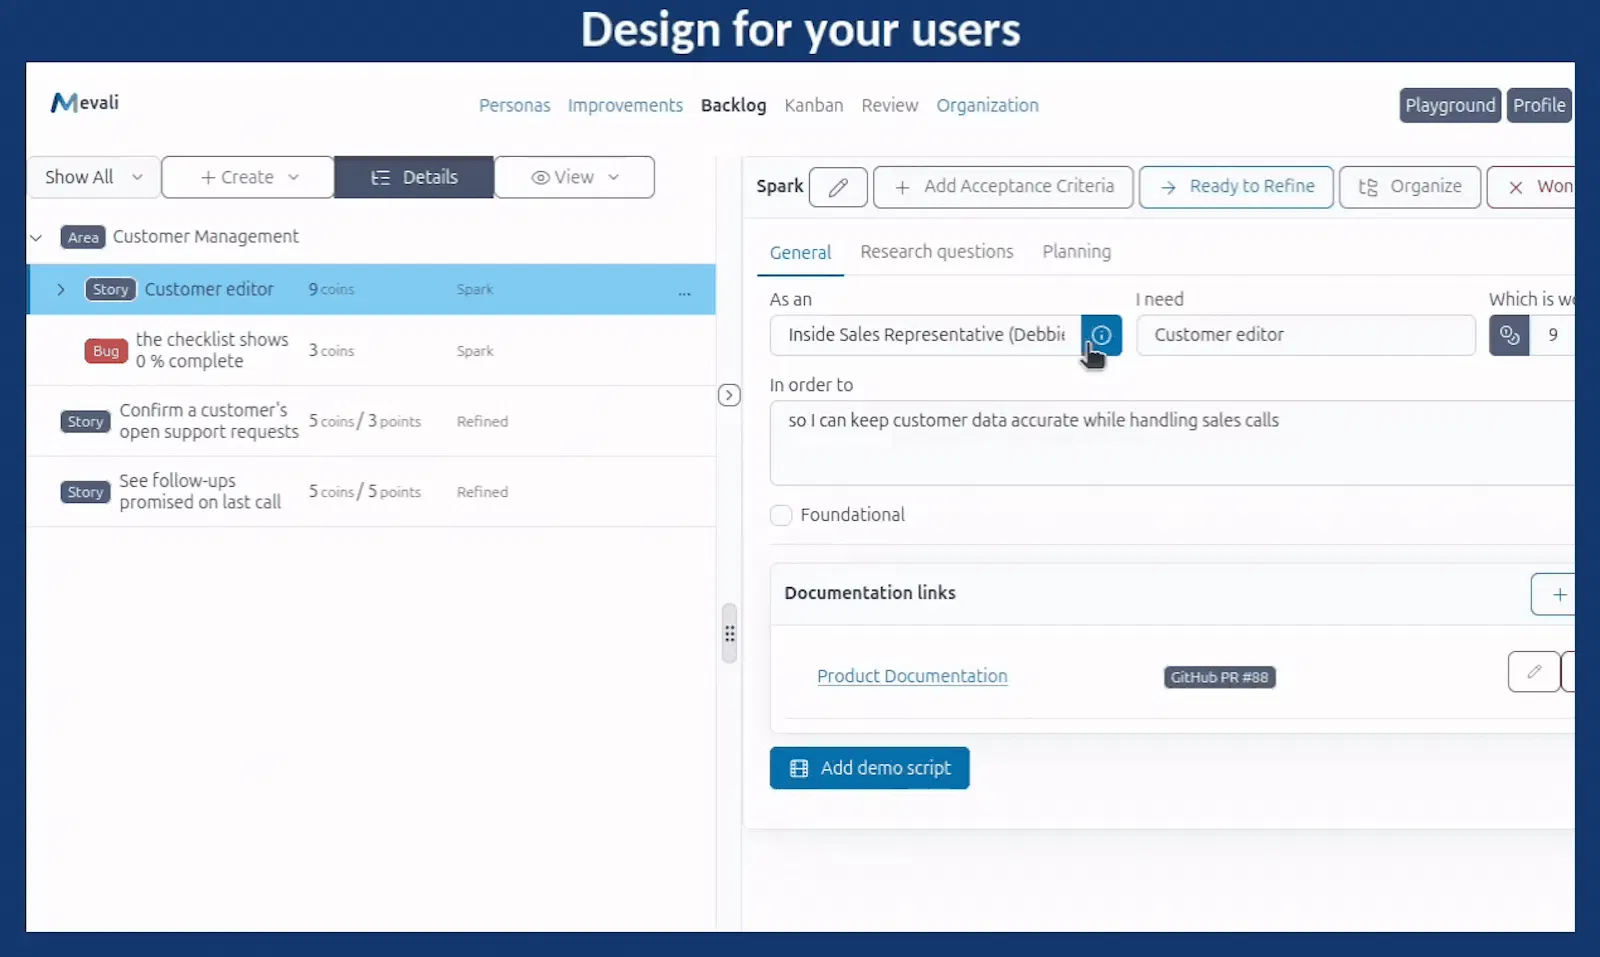
Task: Open the ellipsis menu on Customer editor row
Action: click(684, 291)
